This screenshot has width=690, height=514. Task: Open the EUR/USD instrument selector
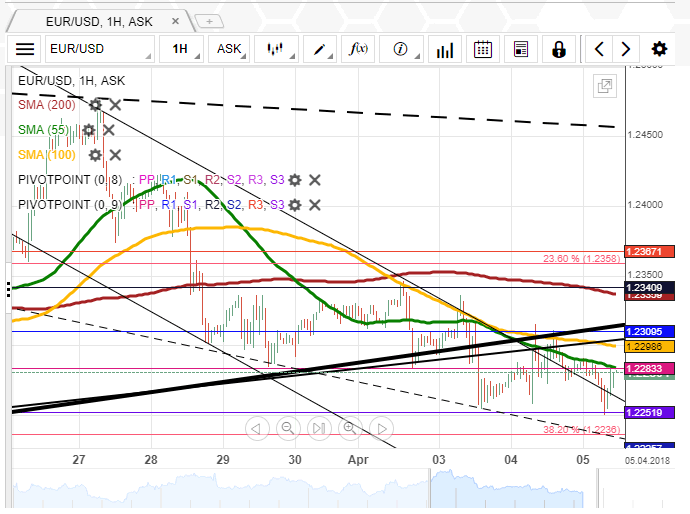pyautogui.click(x=100, y=49)
